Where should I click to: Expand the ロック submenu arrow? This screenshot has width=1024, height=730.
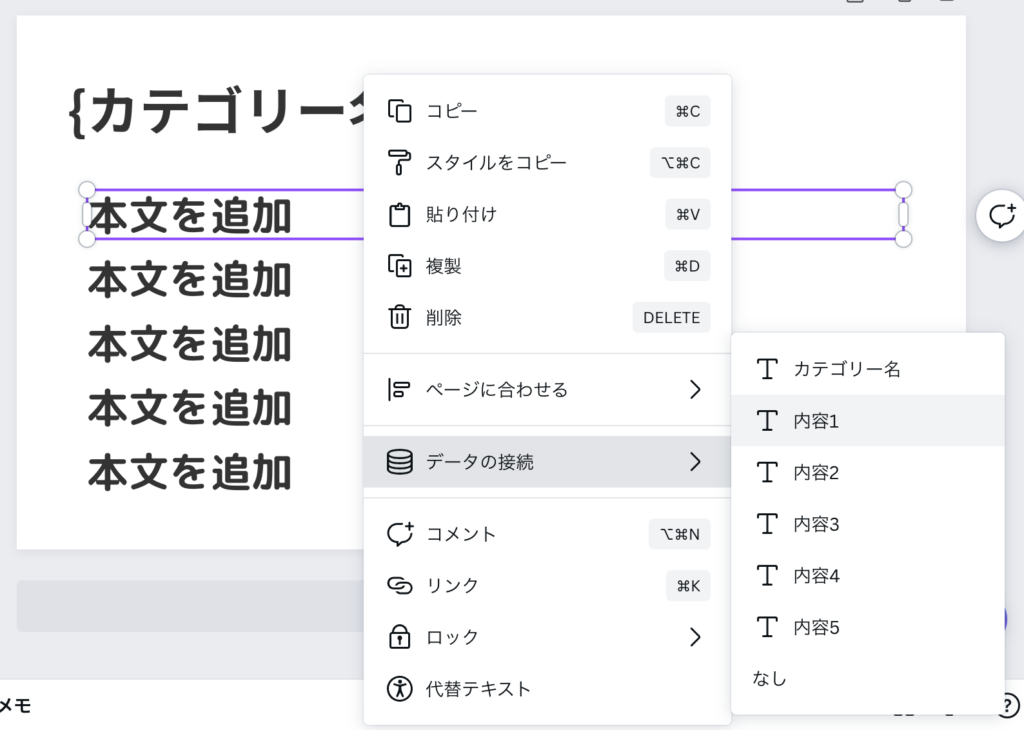[x=695, y=637]
